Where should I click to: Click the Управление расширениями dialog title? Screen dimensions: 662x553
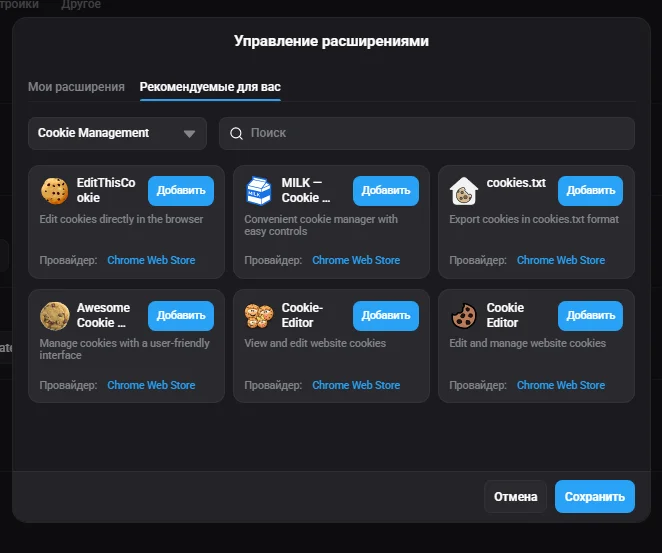[331, 41]
